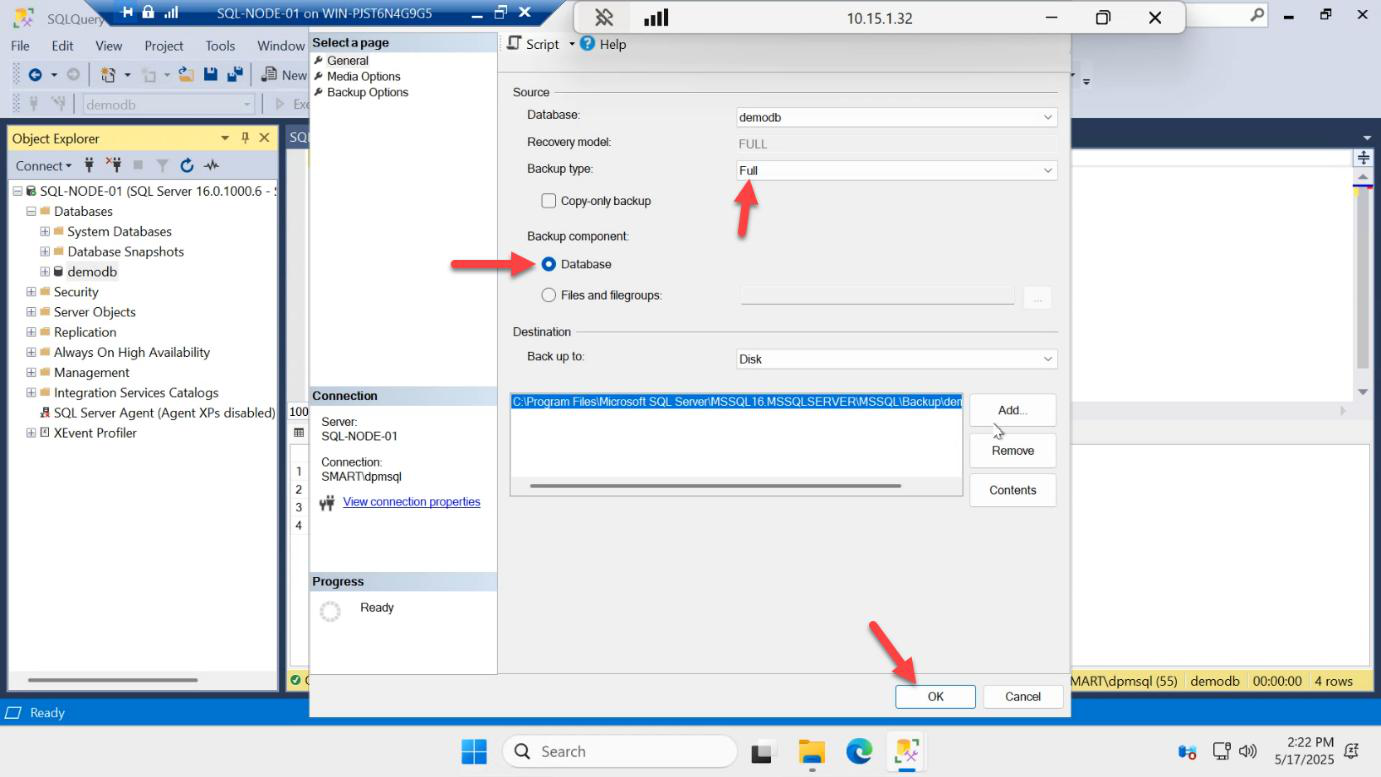Open File Explorer from the taskbar

(811, 751)
